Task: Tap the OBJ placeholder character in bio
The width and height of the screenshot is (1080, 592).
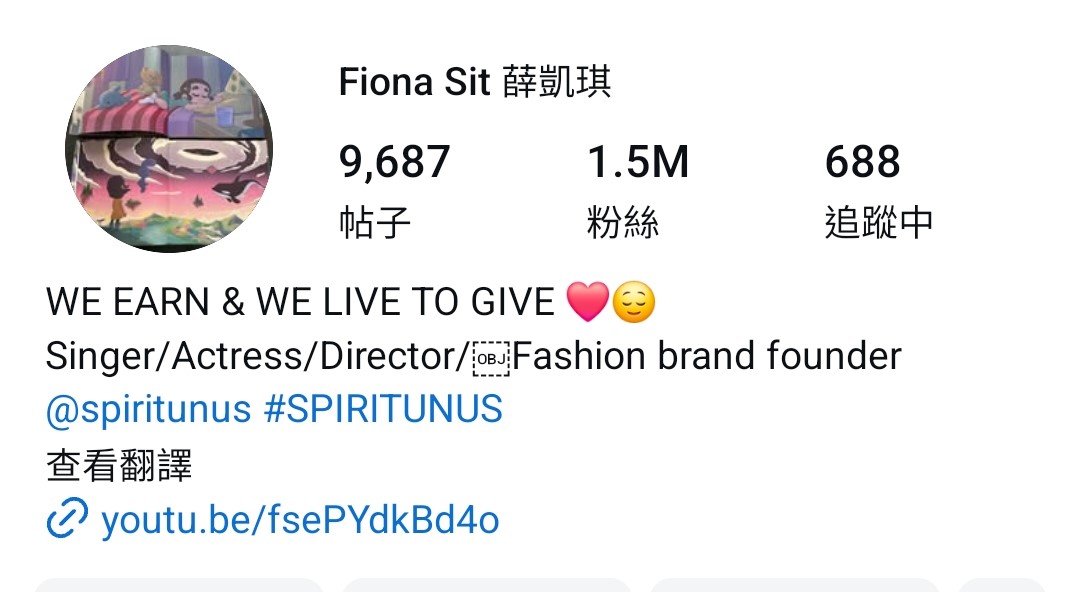Action: [x=491, y=359]
